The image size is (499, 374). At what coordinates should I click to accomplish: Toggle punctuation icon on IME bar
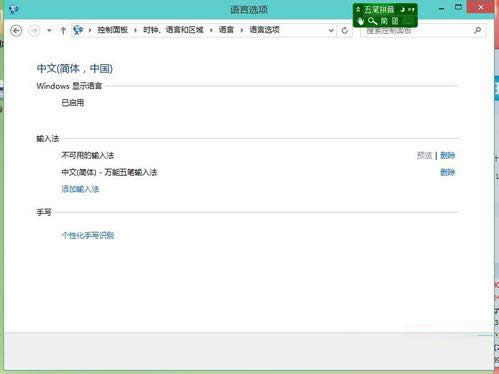(411, 10)
